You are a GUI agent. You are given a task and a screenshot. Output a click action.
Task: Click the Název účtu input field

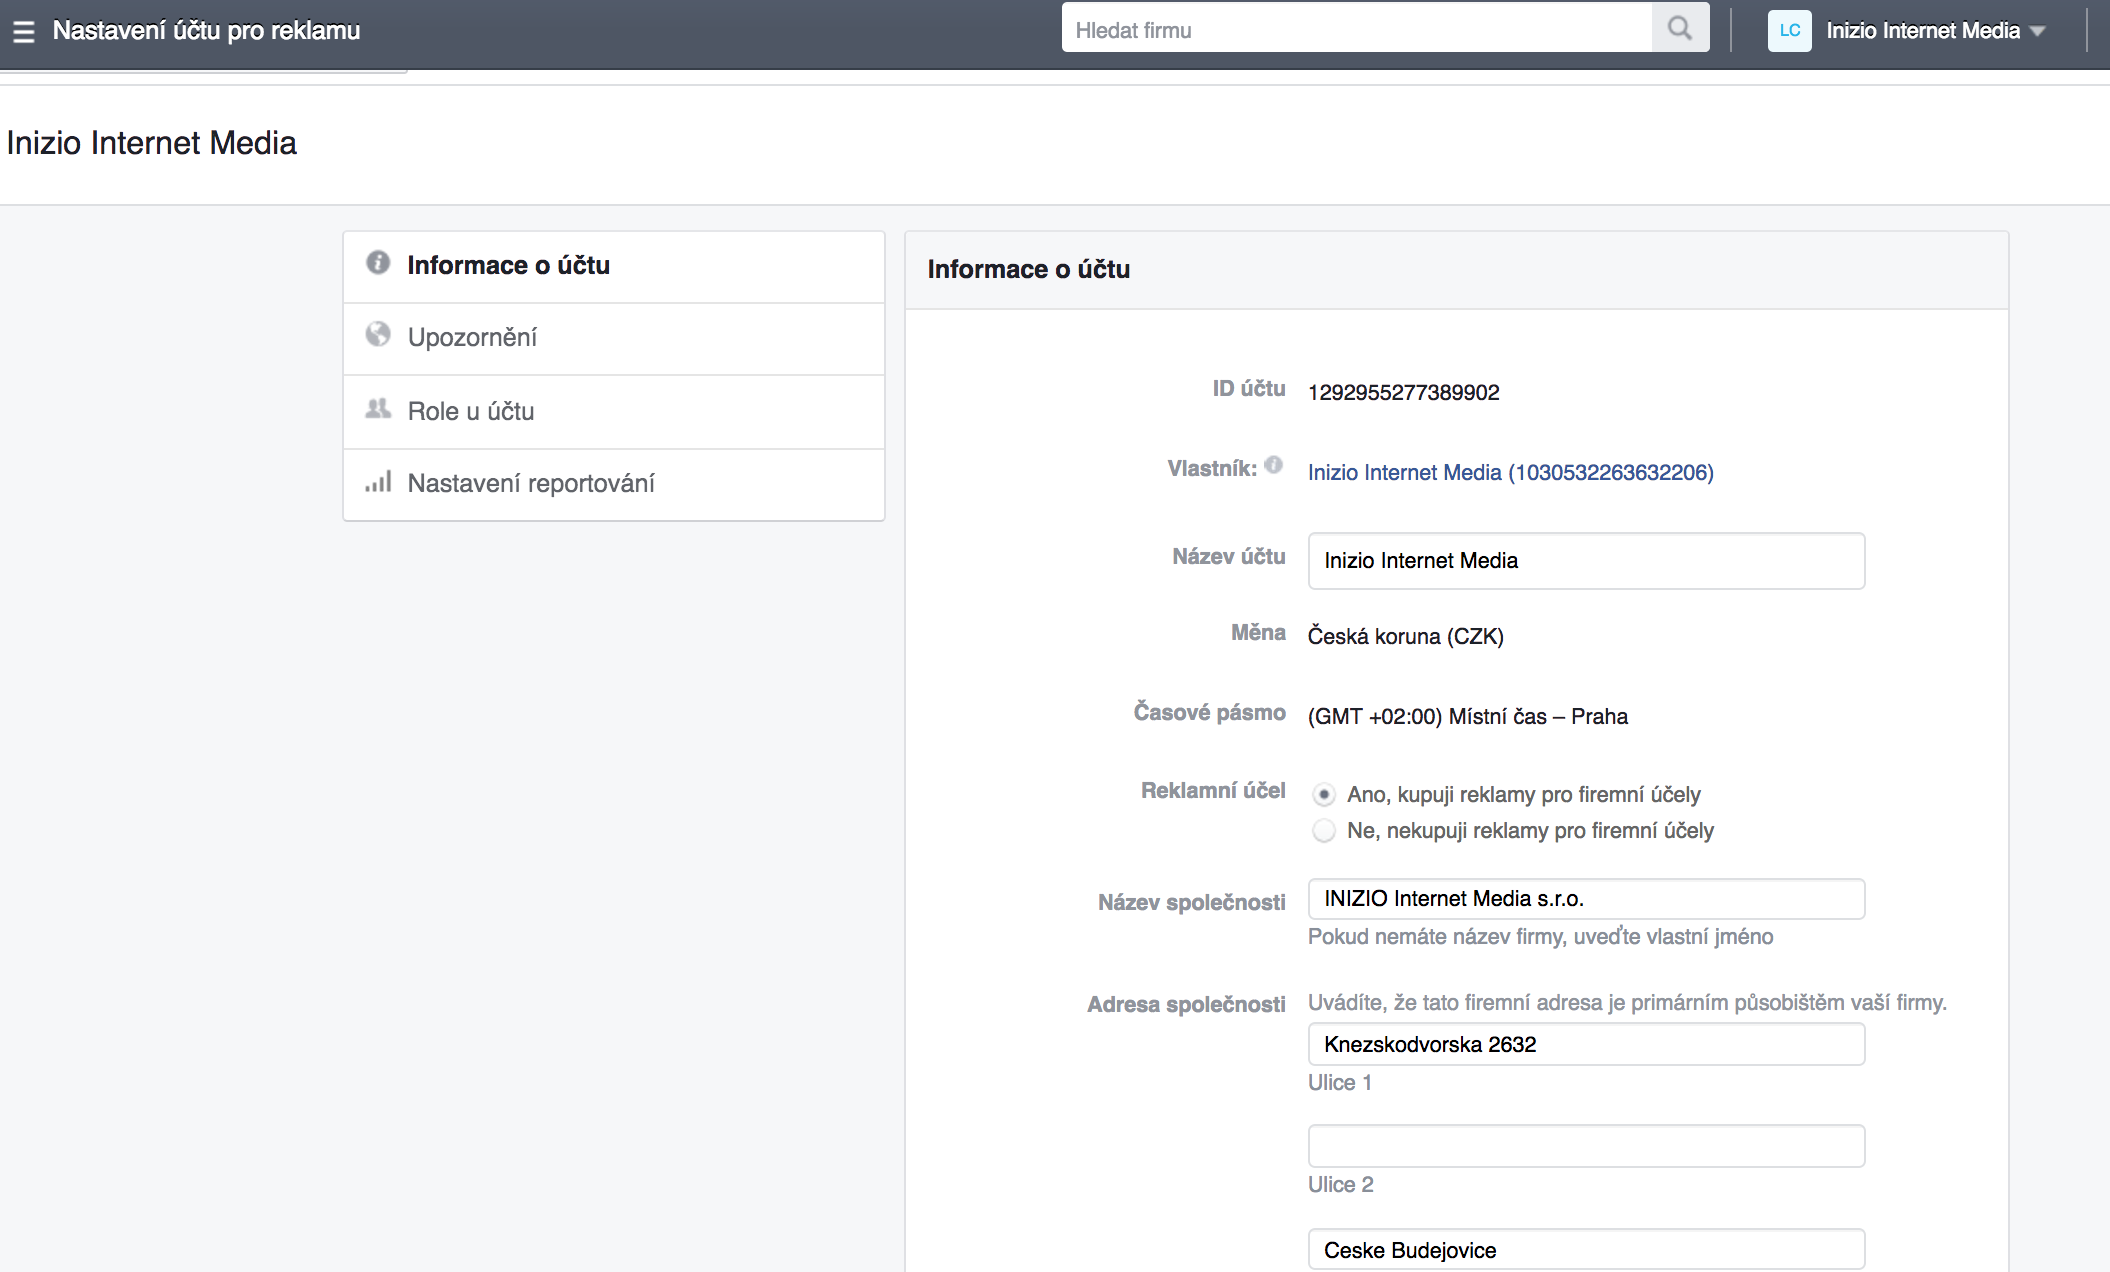(x=1586, y=561)
